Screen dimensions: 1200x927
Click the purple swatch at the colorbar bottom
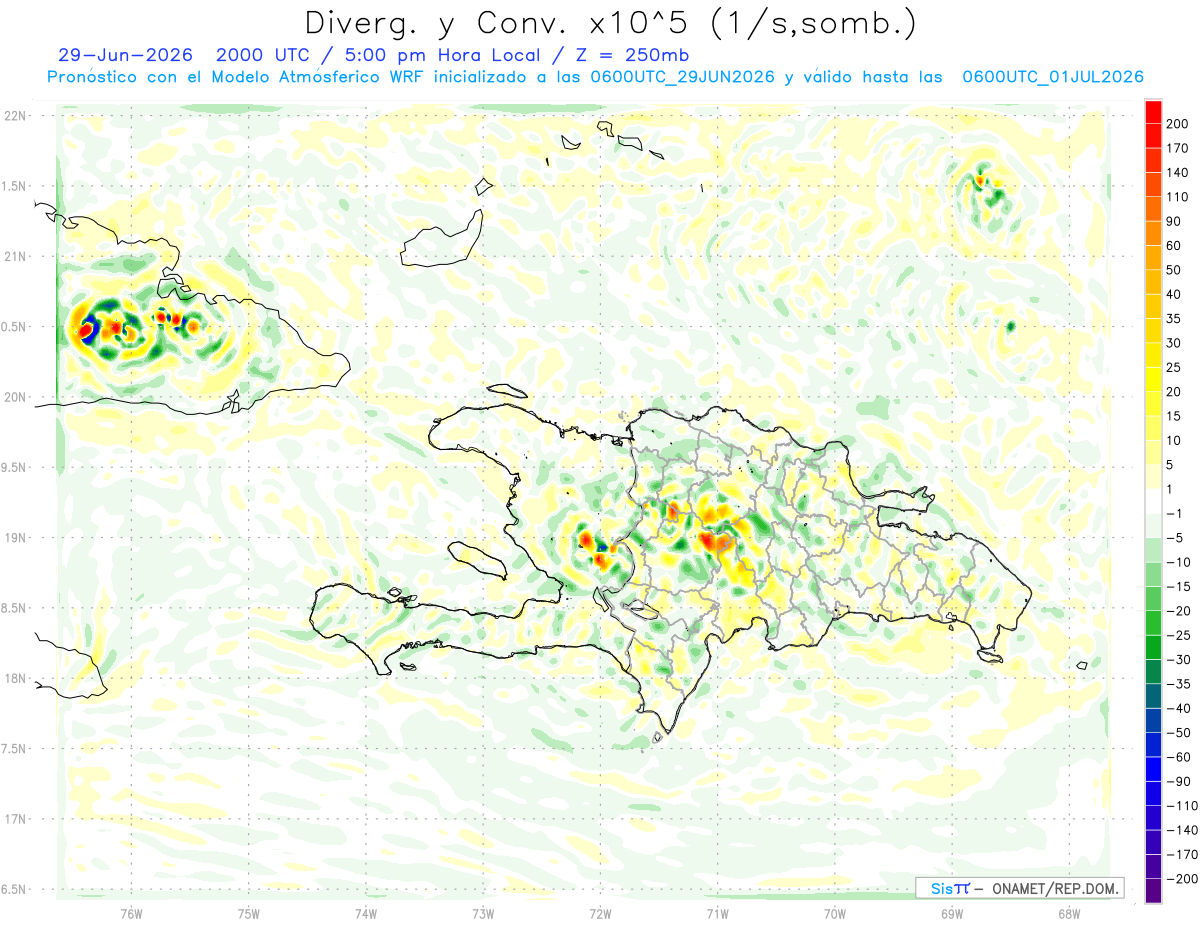pos(1154,890)
